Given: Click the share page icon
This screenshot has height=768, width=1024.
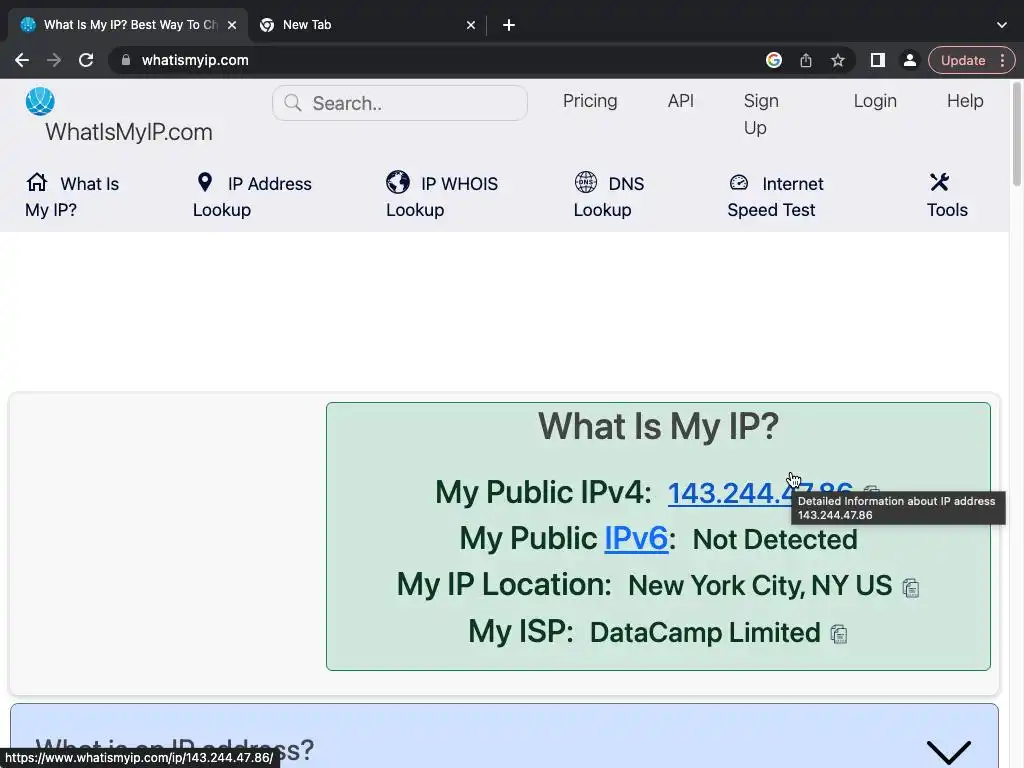Looking at the screenshot, I should tap(806, 60).
